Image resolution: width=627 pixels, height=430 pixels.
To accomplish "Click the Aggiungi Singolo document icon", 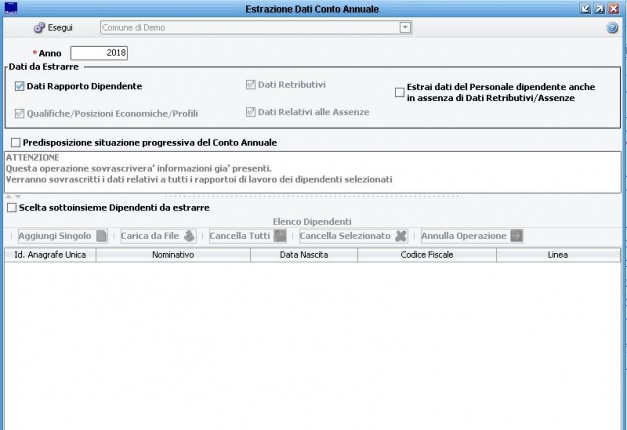I will point(102,236).
